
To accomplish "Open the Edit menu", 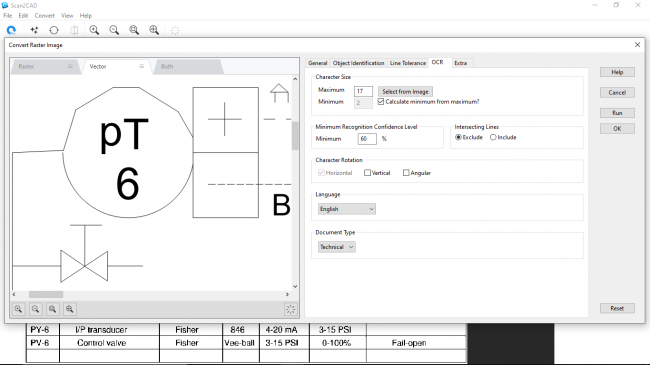I will [23, 15].
